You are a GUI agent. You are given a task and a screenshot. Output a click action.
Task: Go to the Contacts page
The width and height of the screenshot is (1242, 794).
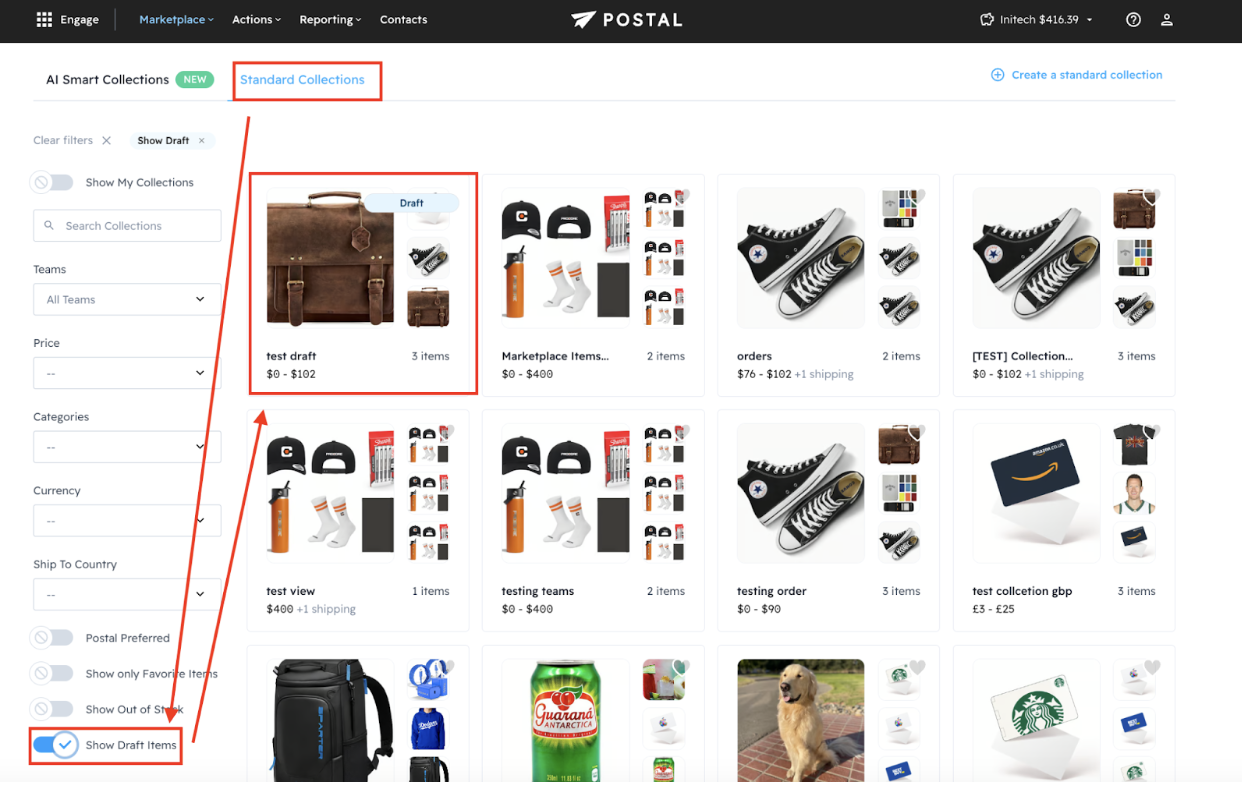click(403, 20)
